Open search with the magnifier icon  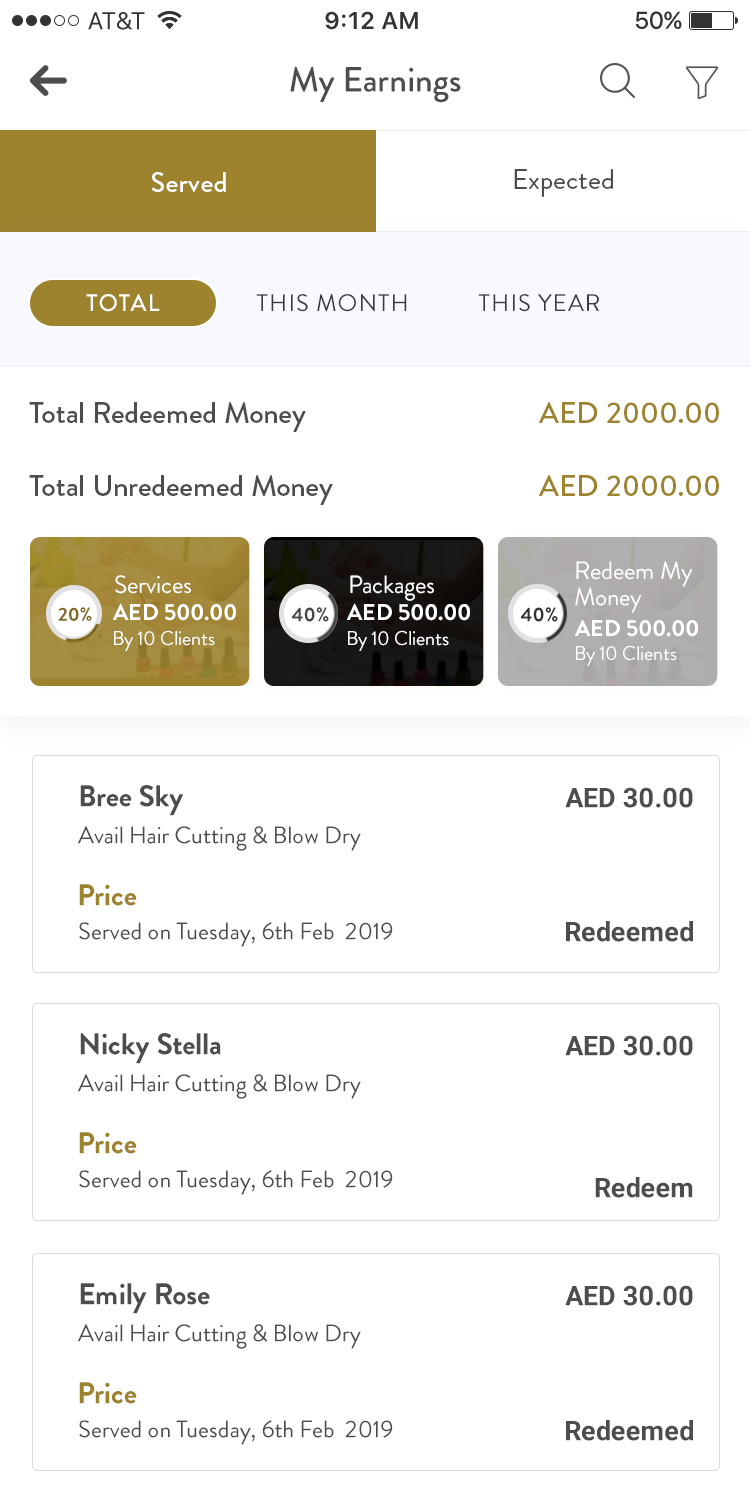click(617, 81)
